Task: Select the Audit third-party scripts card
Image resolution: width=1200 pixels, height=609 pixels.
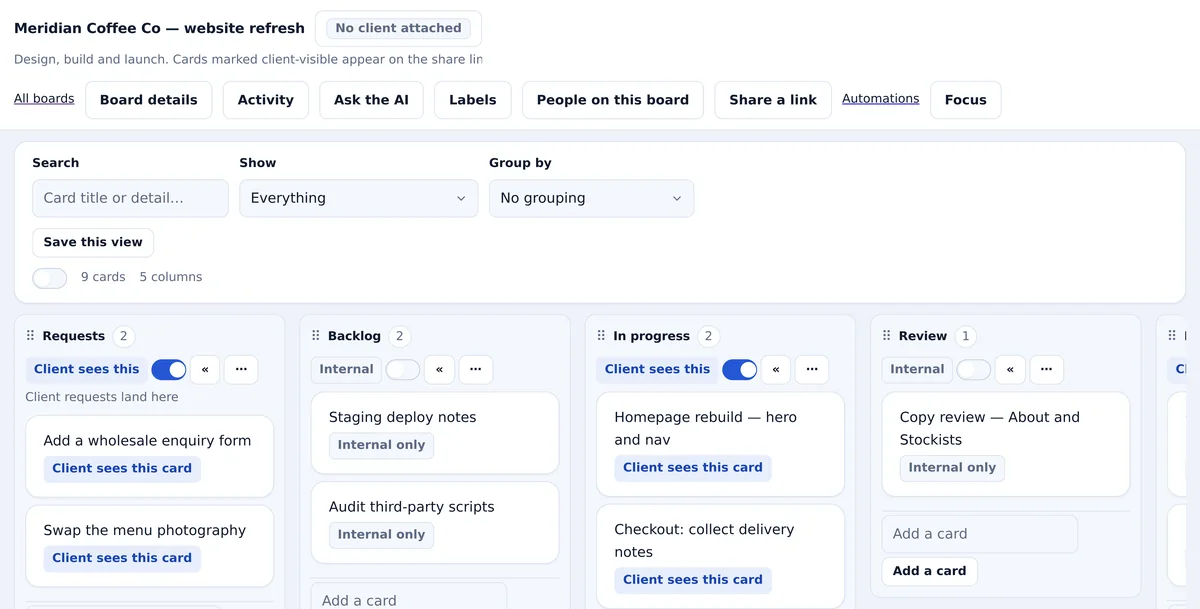Action: [435, 523]
